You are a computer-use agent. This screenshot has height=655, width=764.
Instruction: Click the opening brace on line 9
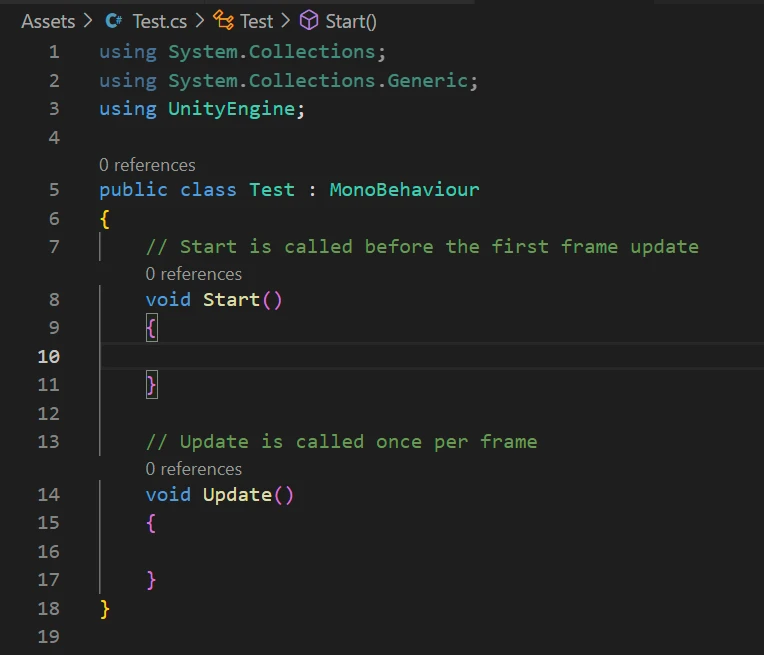pyautogui.click(x=152, y=328)
